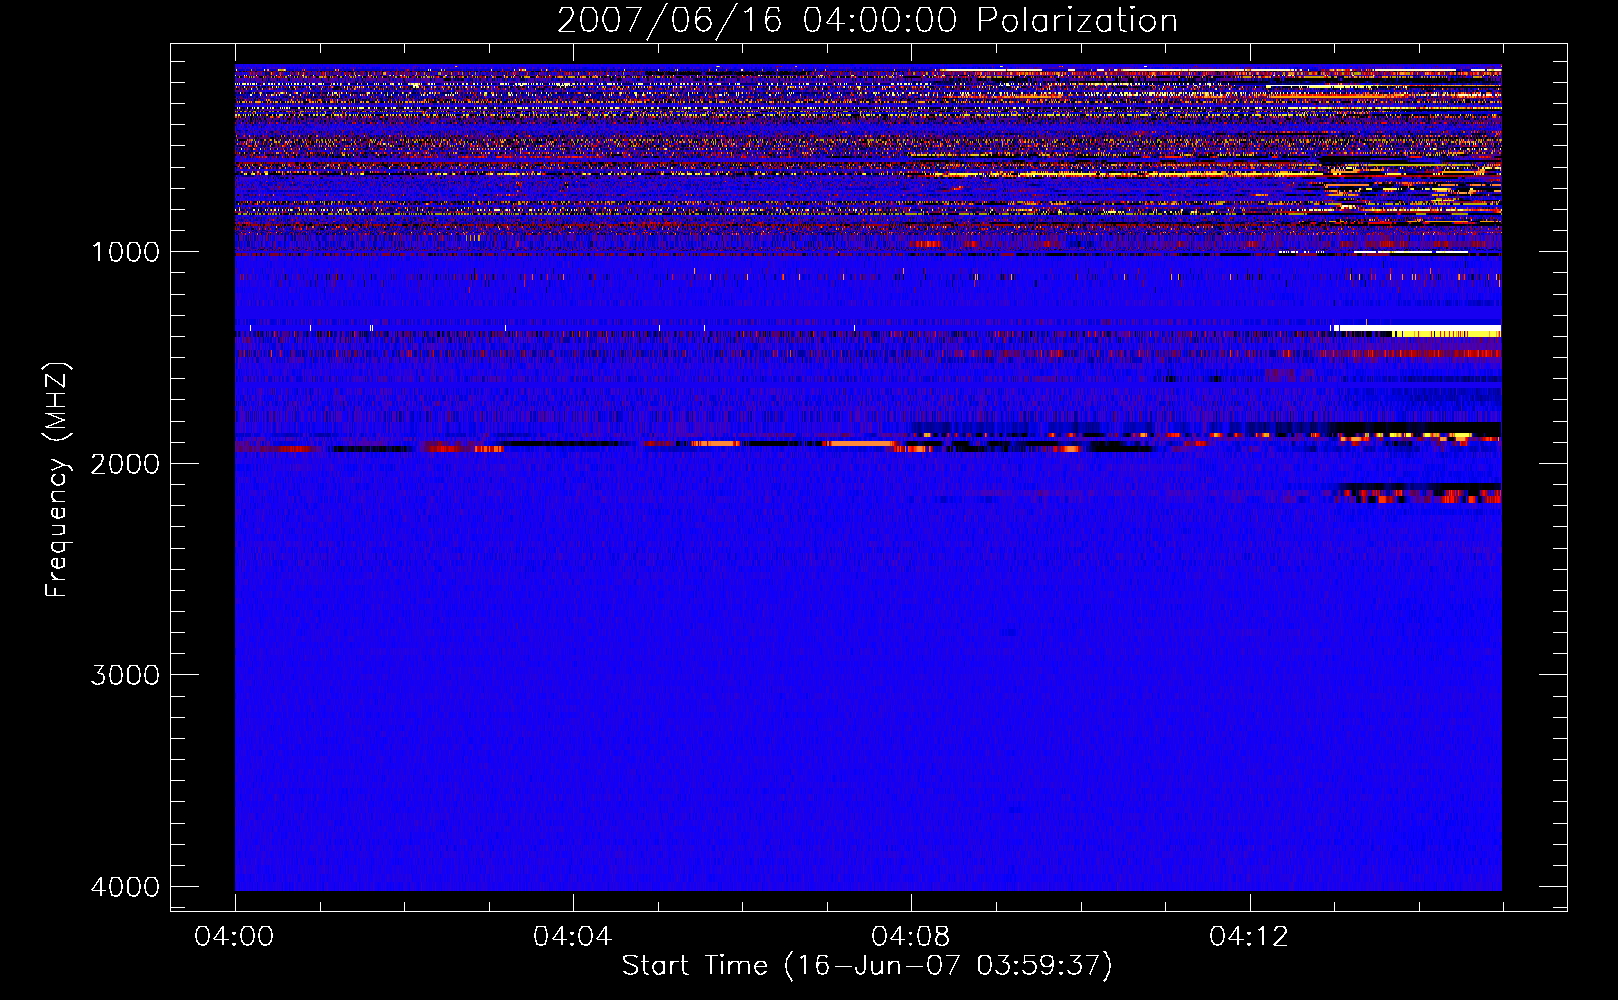Click the plot title '2007/06/16 04:00:00 Polarization'

[x=867, y=21]
